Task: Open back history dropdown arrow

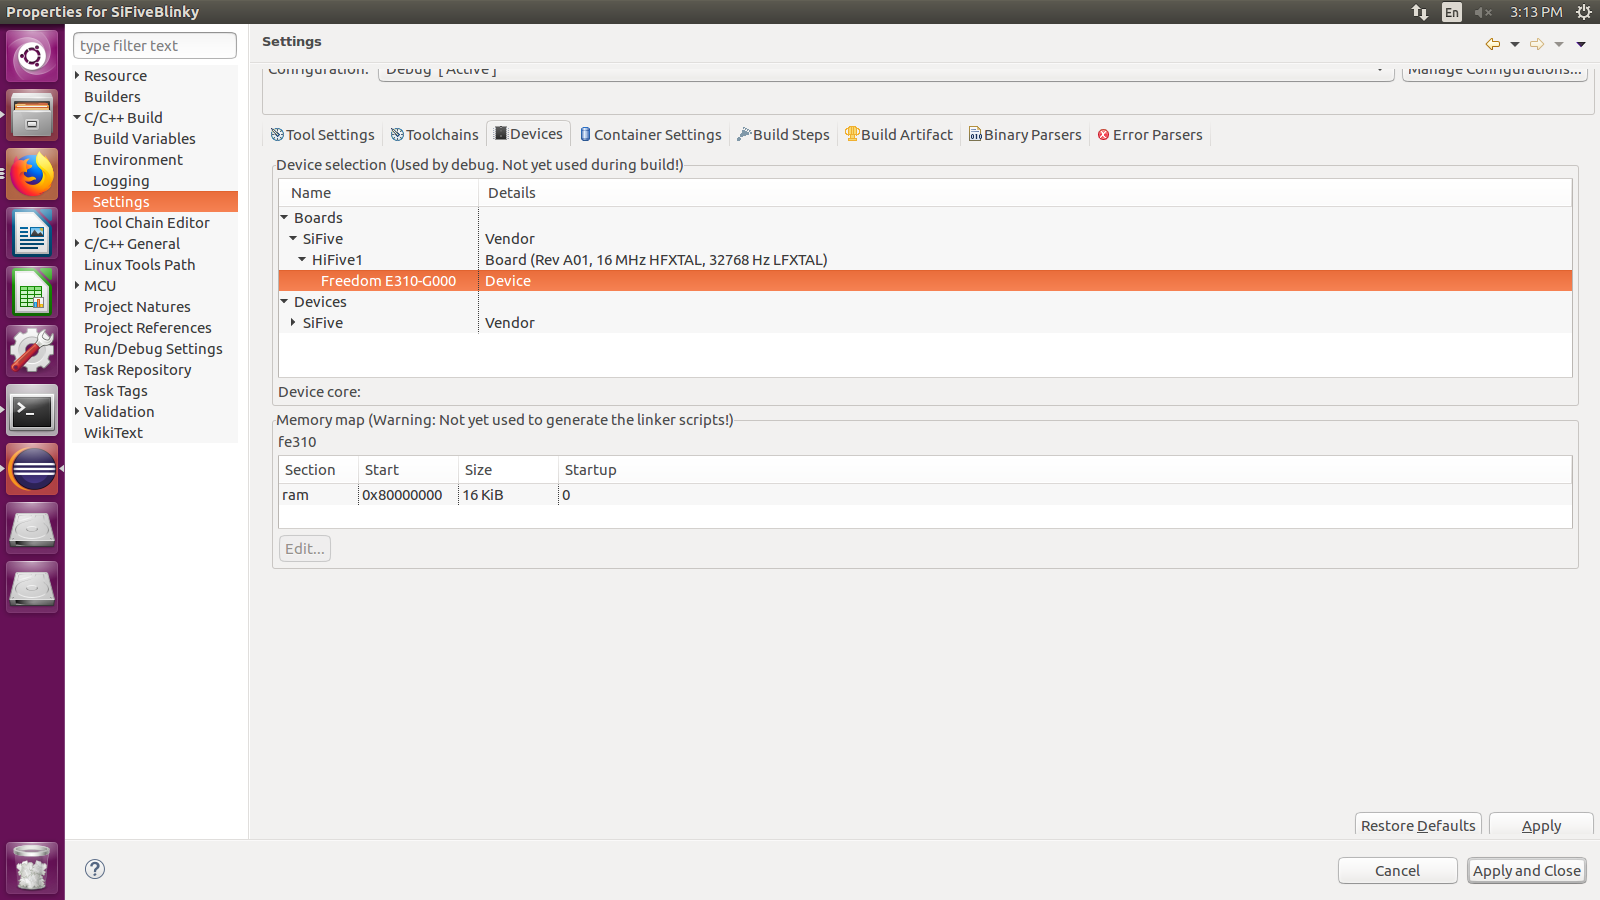Action: point(1515,44)
